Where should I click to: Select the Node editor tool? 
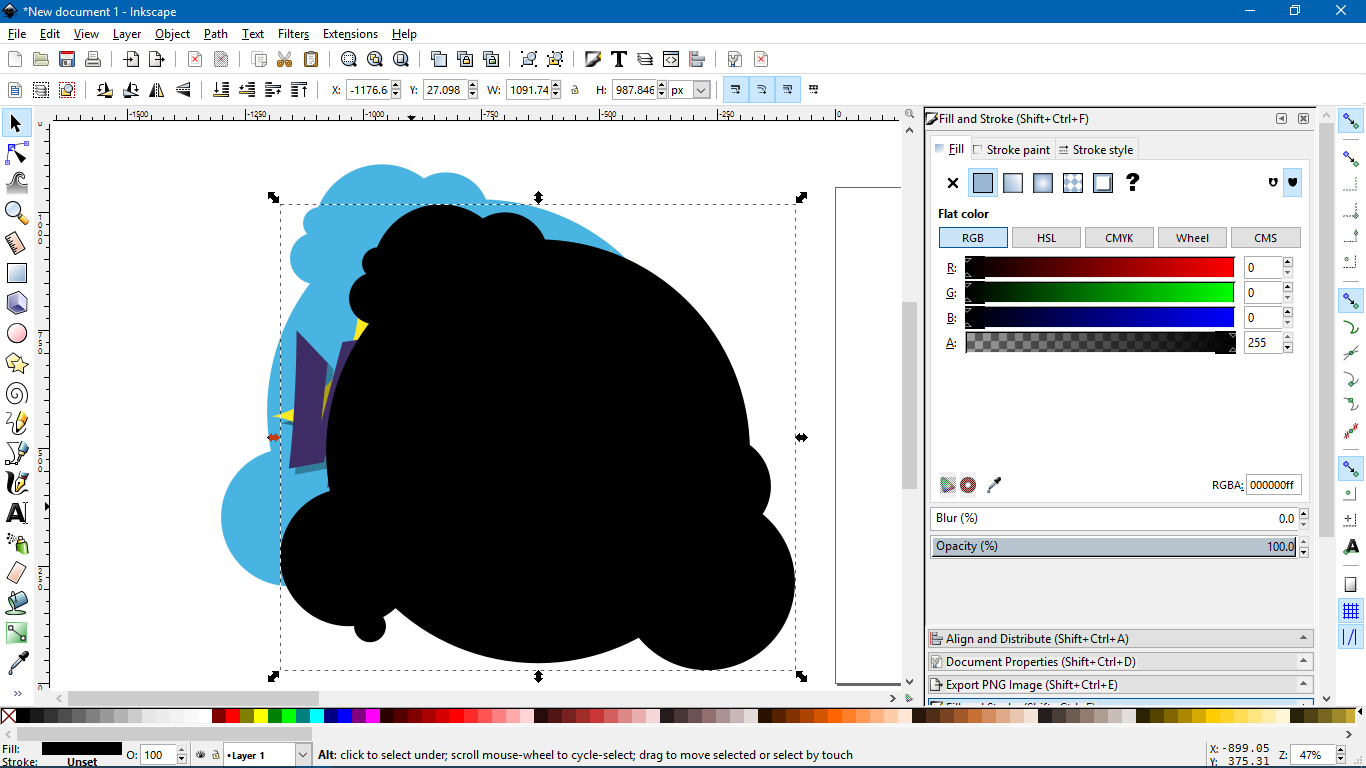[x=16, y=152]
